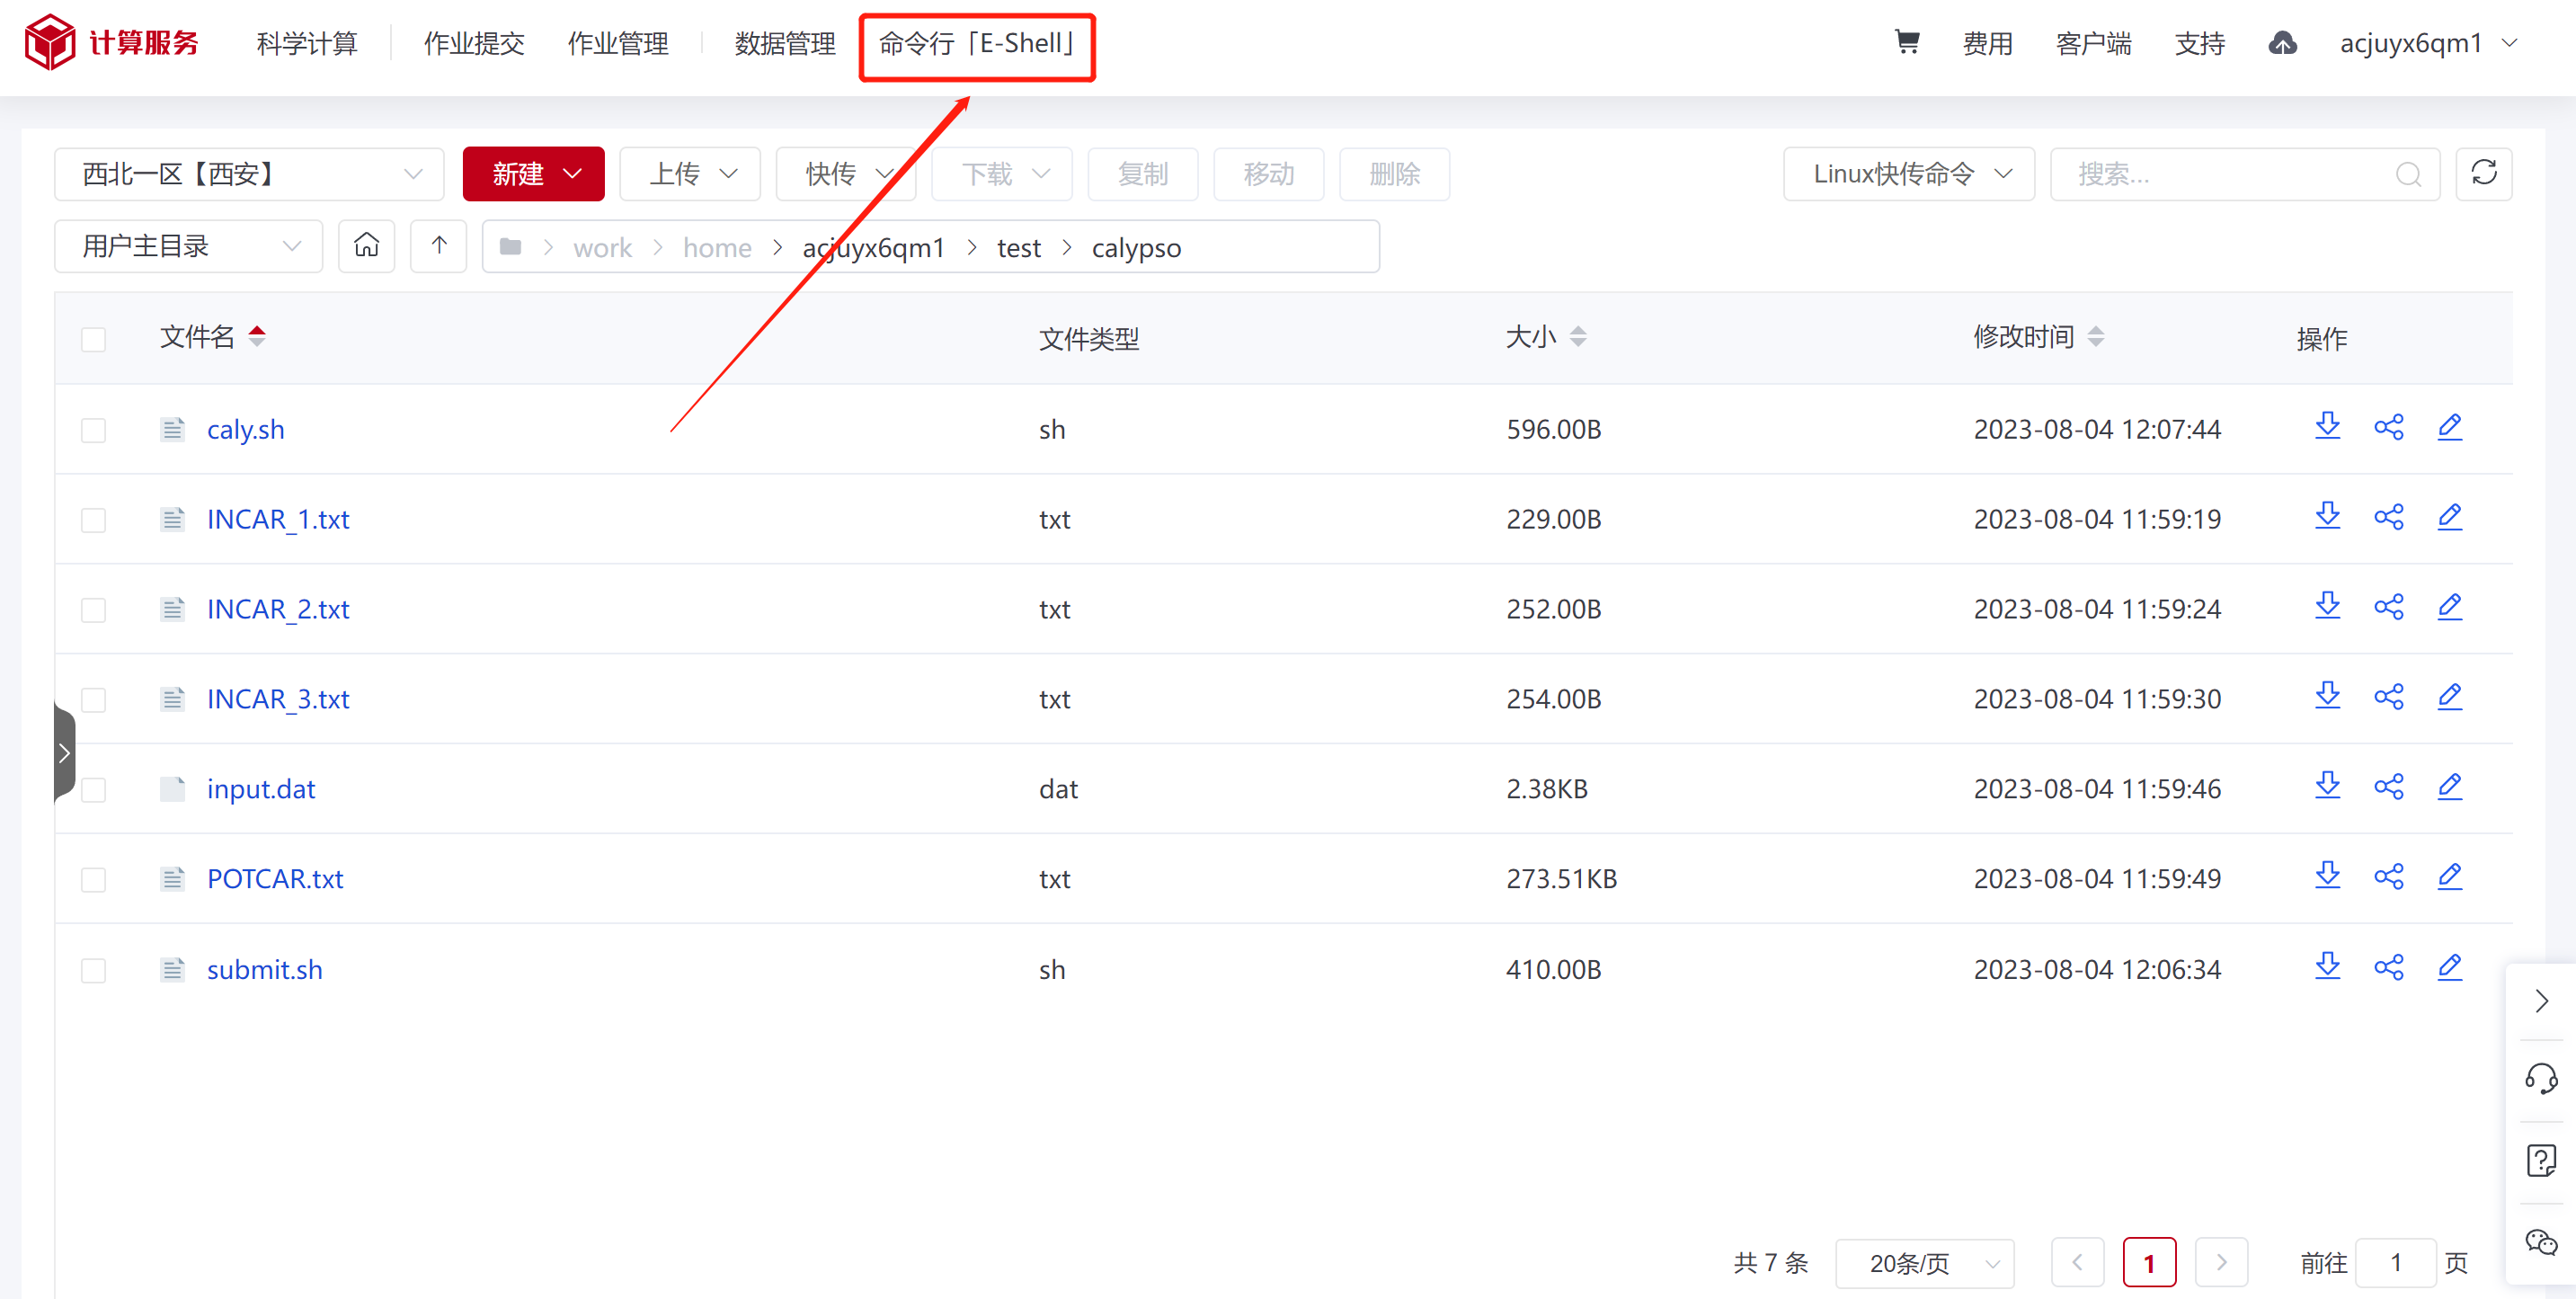
Task: Check the POTCAR.txt row checkbox
Action: tap(93, 880)
